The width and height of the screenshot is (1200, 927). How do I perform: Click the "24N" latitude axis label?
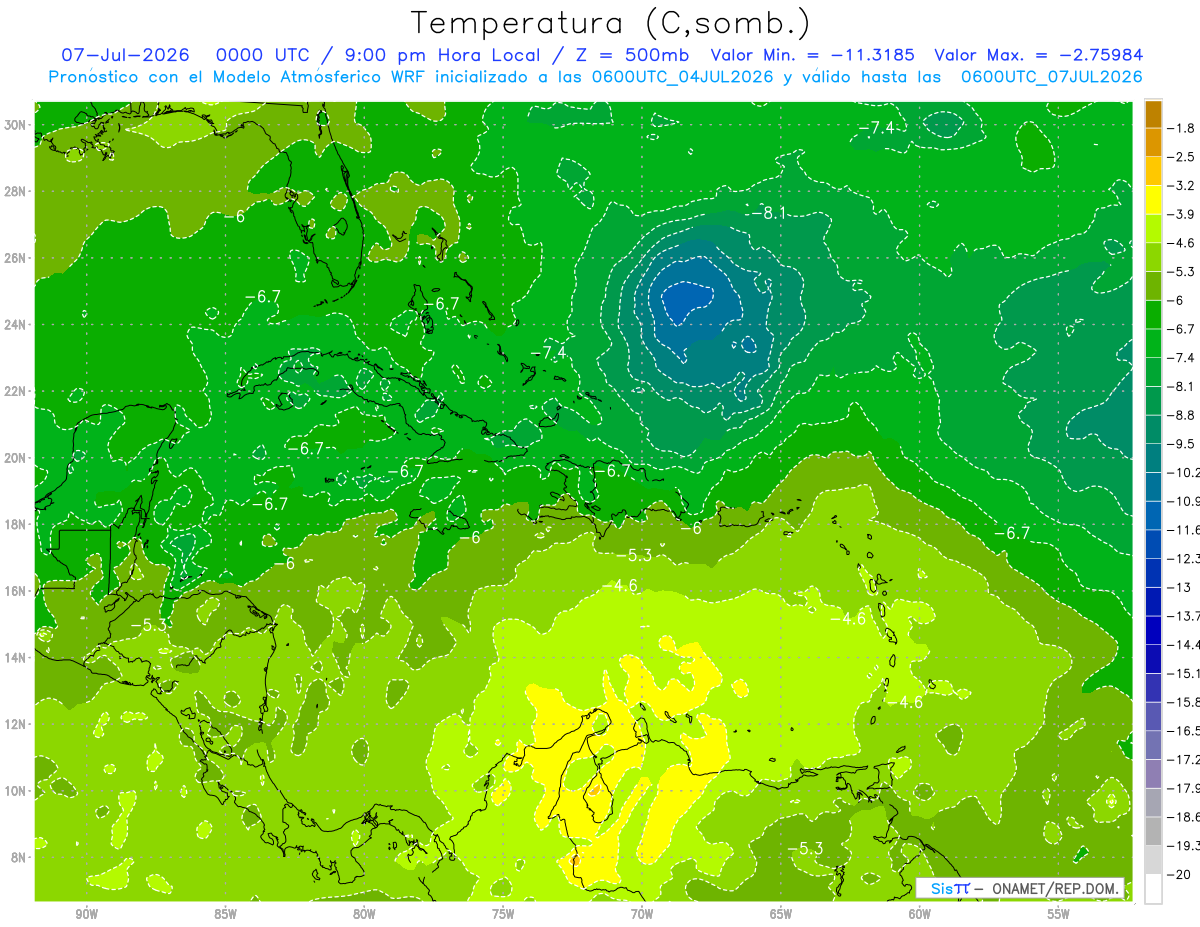(16, 324)
